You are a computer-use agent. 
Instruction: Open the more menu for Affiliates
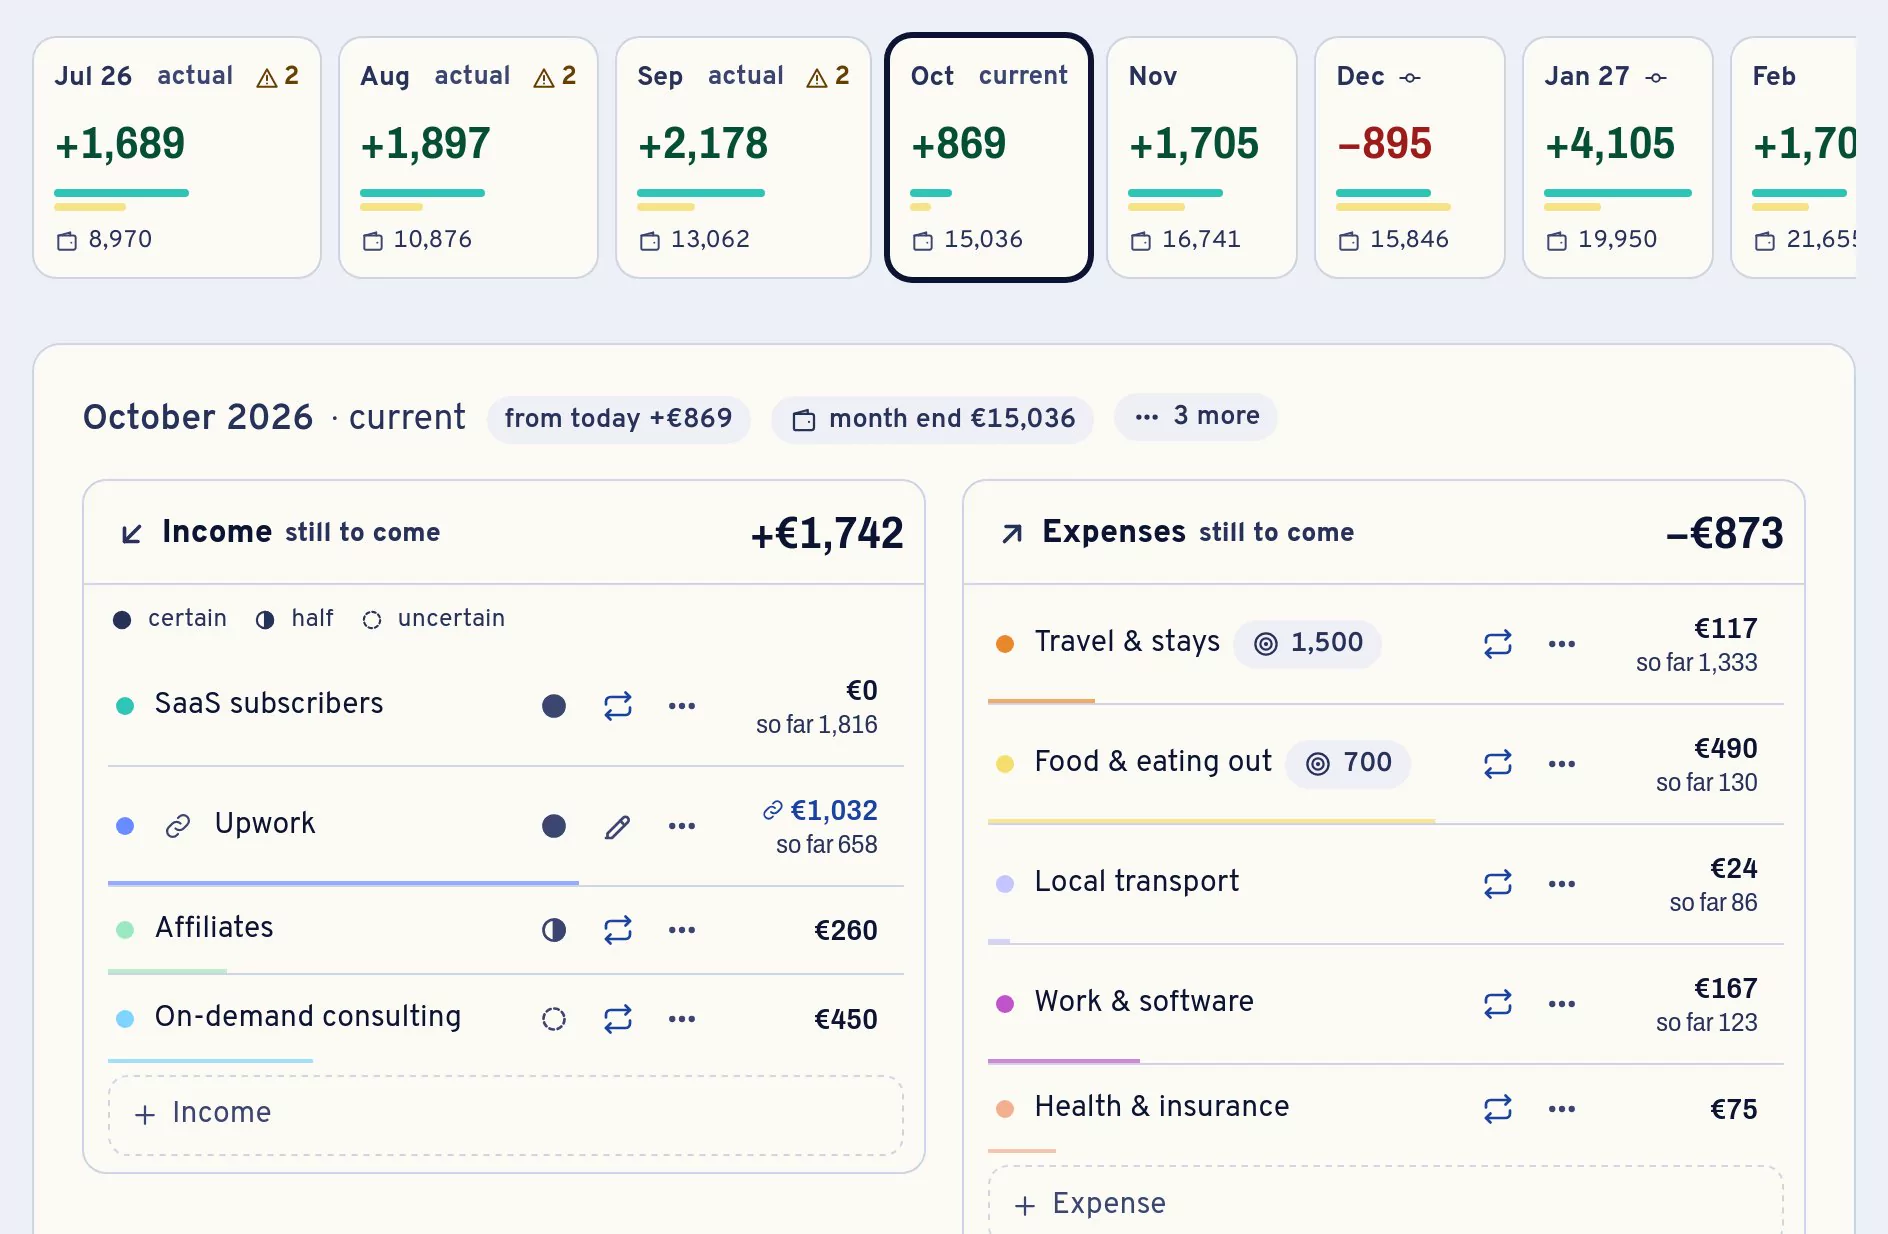point(682,930)
